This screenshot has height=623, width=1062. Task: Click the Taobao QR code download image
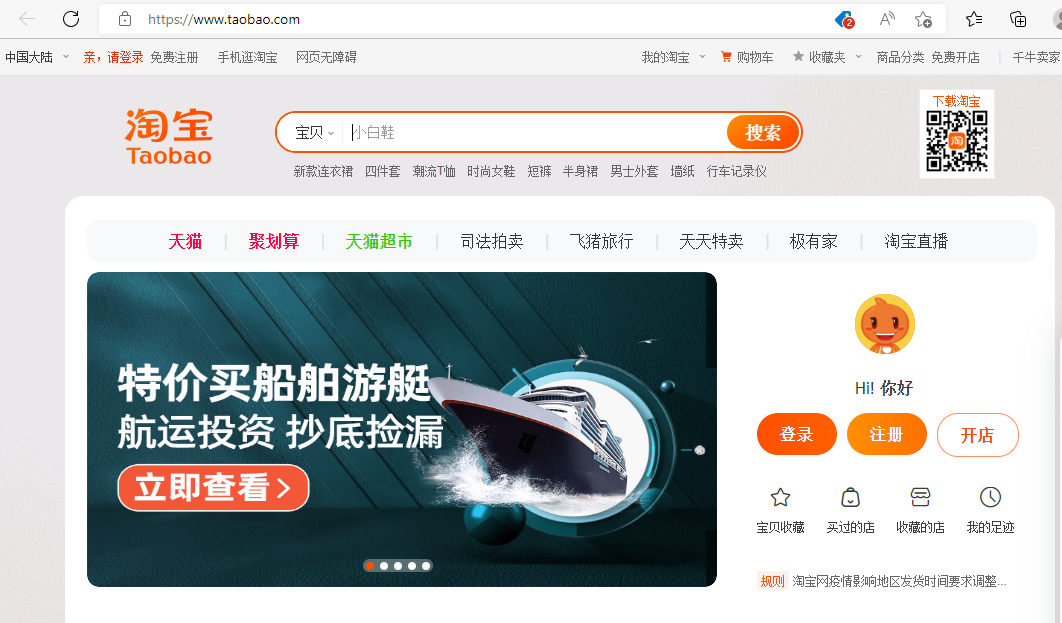[956, 141]
